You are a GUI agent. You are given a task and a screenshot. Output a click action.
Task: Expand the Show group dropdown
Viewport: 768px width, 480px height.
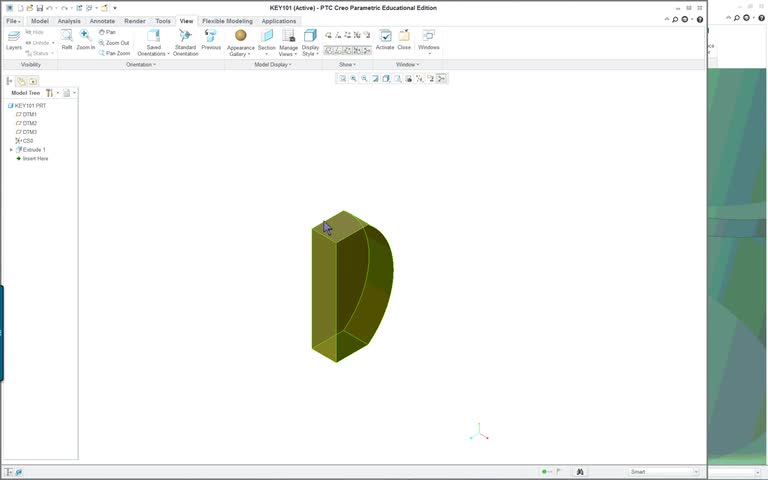click(347, 65)
